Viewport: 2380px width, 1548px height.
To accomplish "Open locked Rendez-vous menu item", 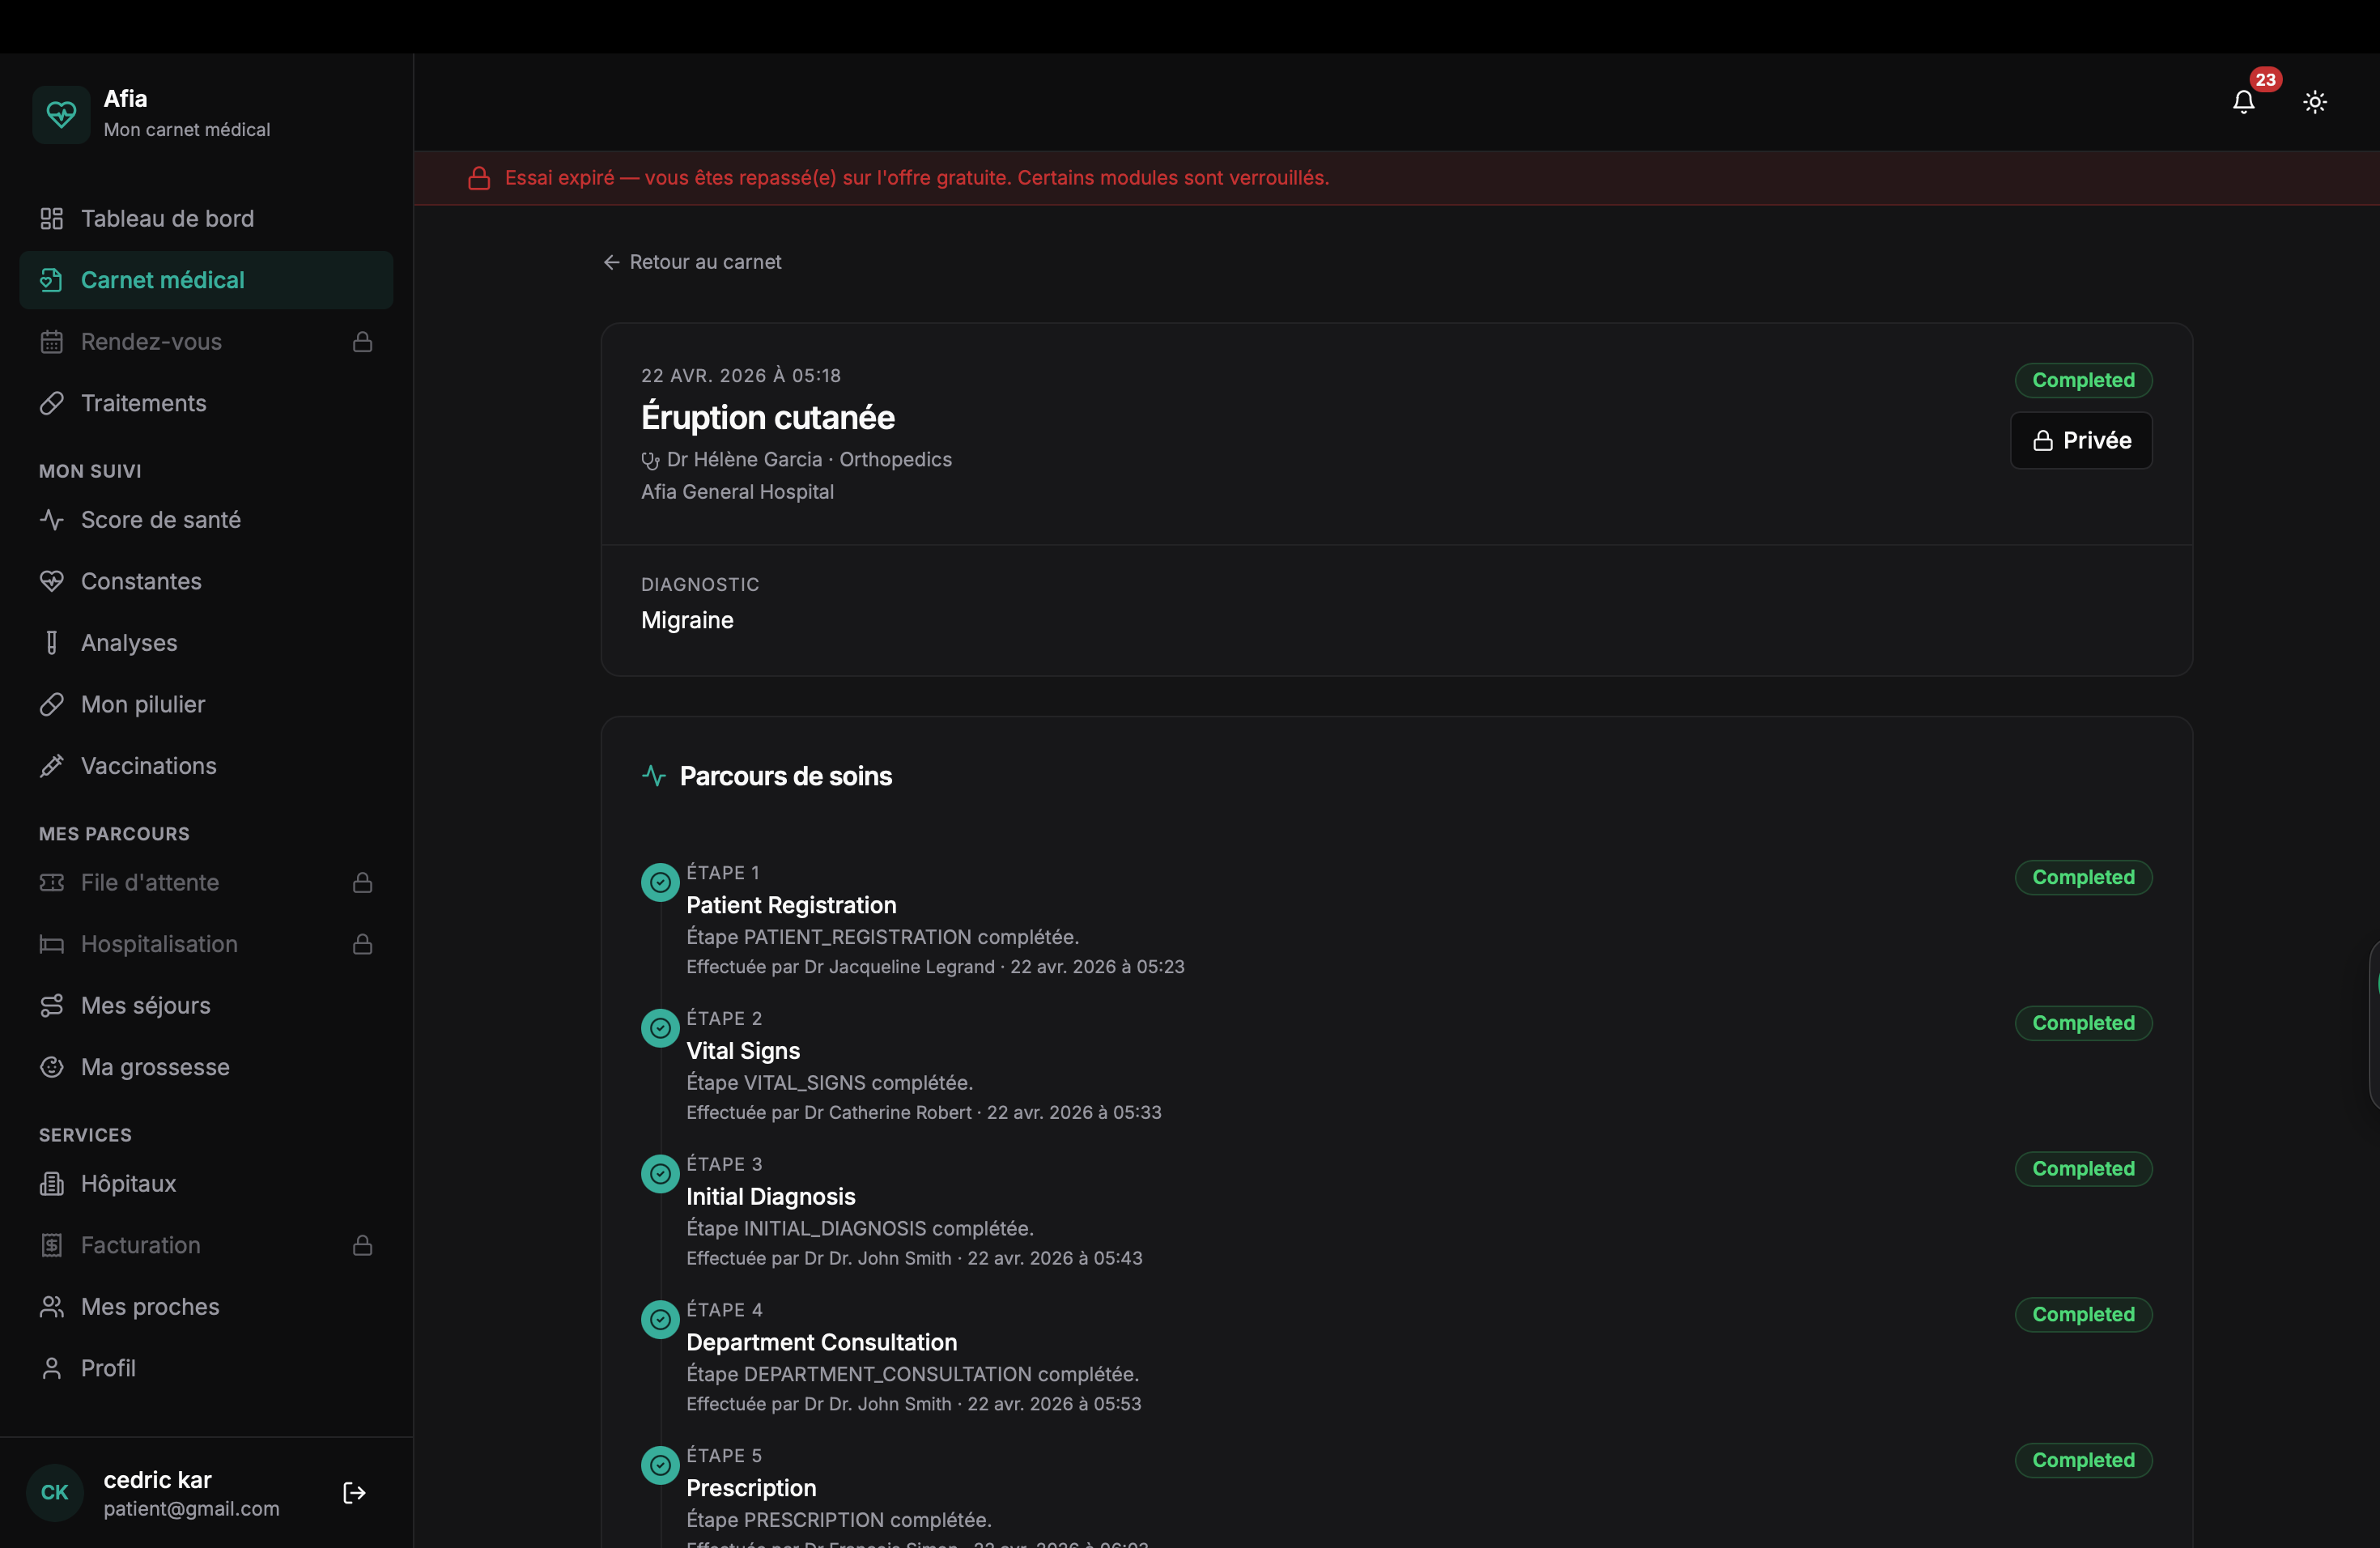I will pyautogui.click(x=206, y=341).
